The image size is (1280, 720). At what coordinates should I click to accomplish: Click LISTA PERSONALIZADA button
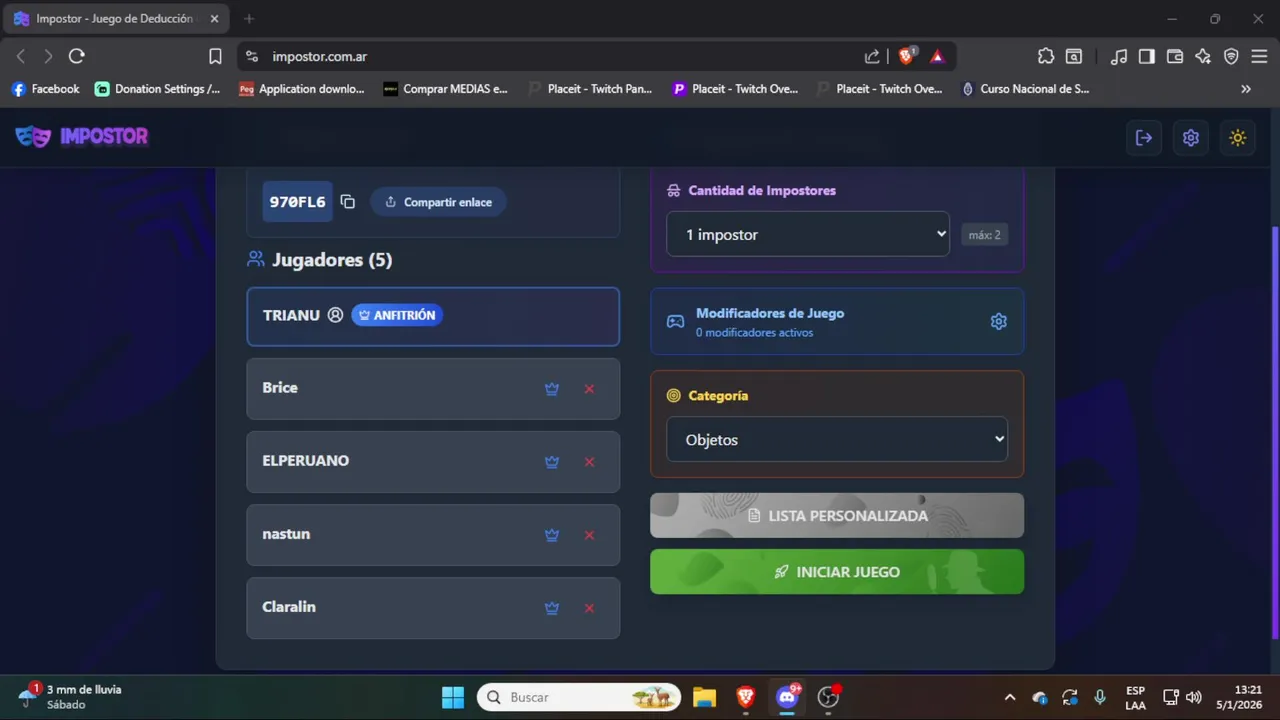point(837,516)
